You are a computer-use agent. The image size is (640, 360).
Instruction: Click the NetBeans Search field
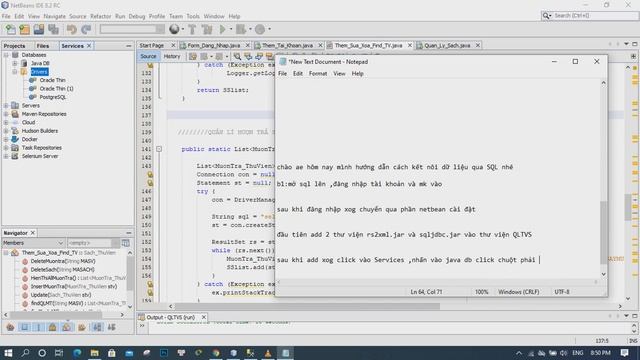tap(589, 16)
